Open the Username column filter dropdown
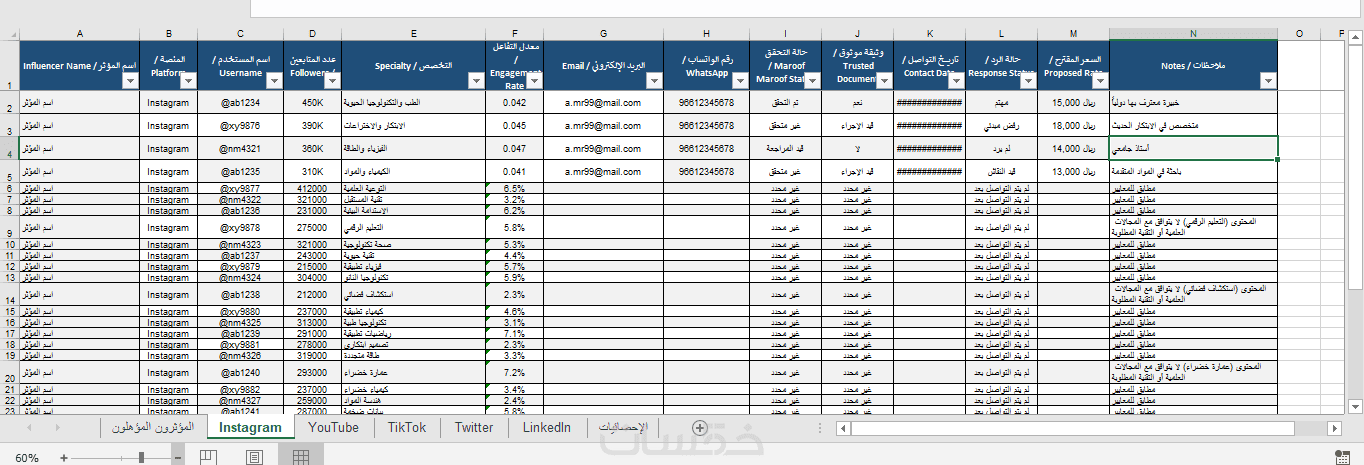Screen dimensions: 1364x465 click(x=274, y=82)
